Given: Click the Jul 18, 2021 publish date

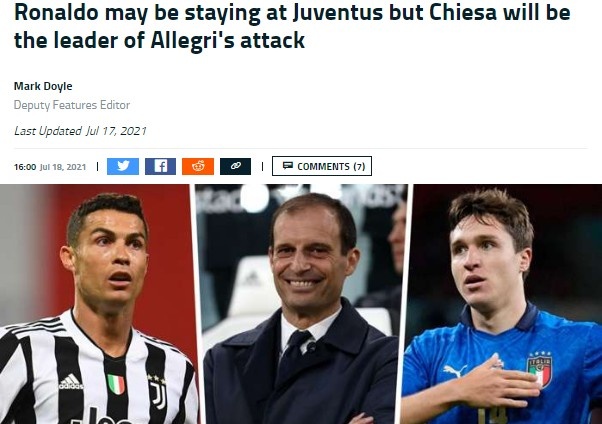Looking at the screenshot, I should tap(63, 167).
